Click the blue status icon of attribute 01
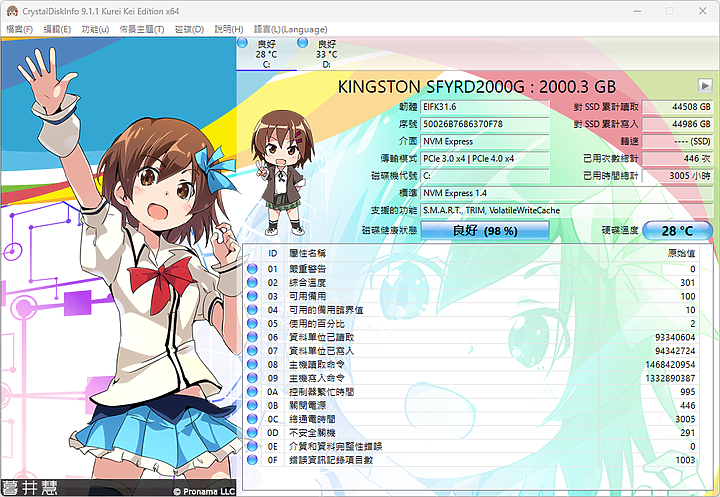 [252, 269]
